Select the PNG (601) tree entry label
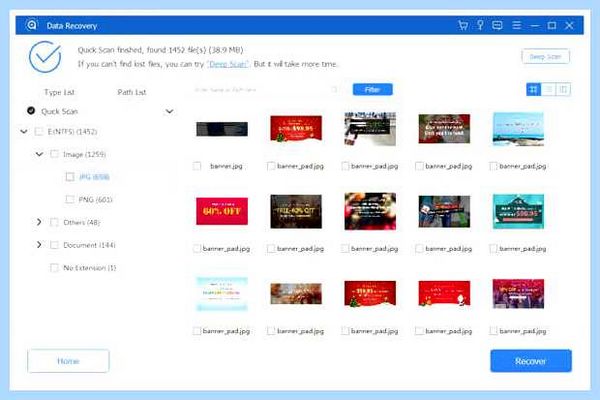 coord(95,199)
